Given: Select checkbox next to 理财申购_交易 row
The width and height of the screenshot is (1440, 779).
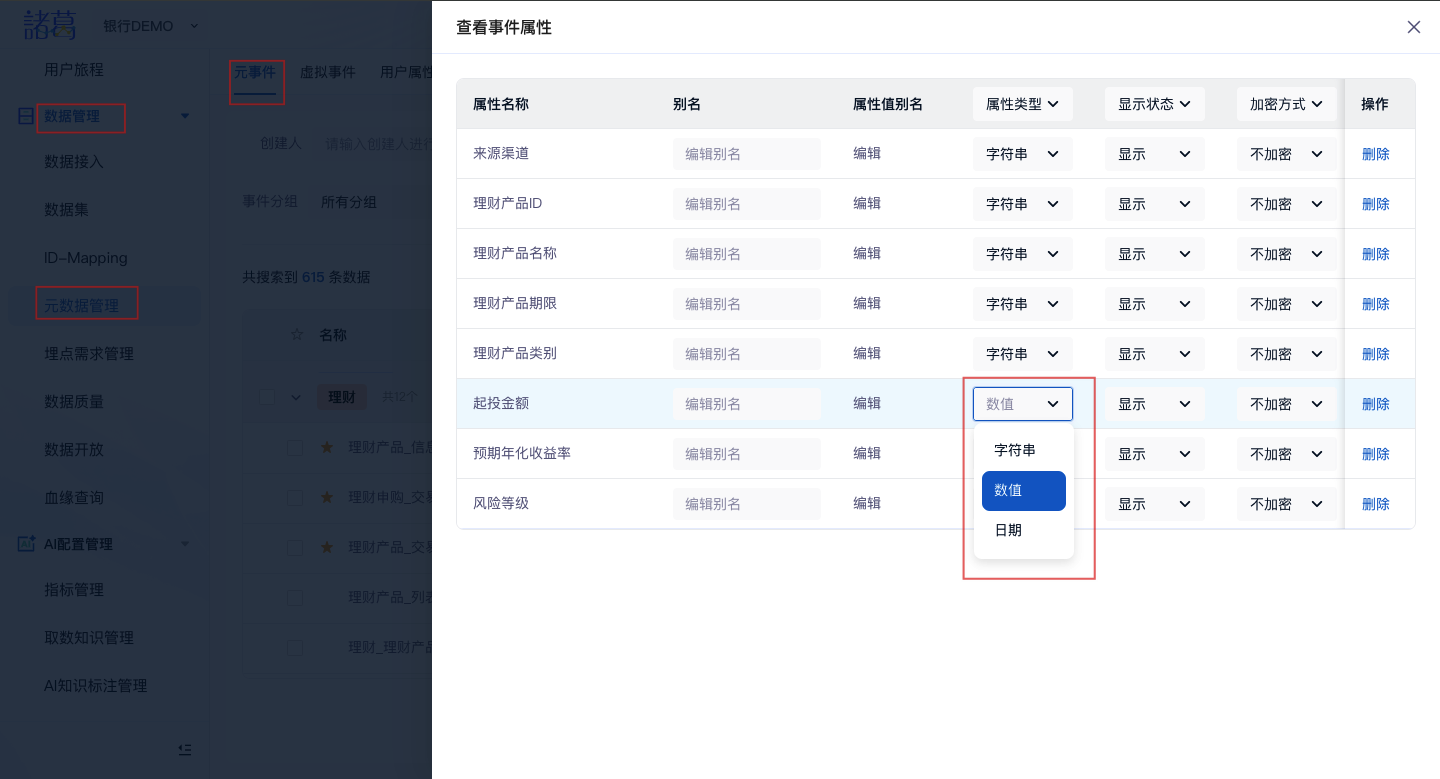Looking at the screenshot, I should [295, 497].
